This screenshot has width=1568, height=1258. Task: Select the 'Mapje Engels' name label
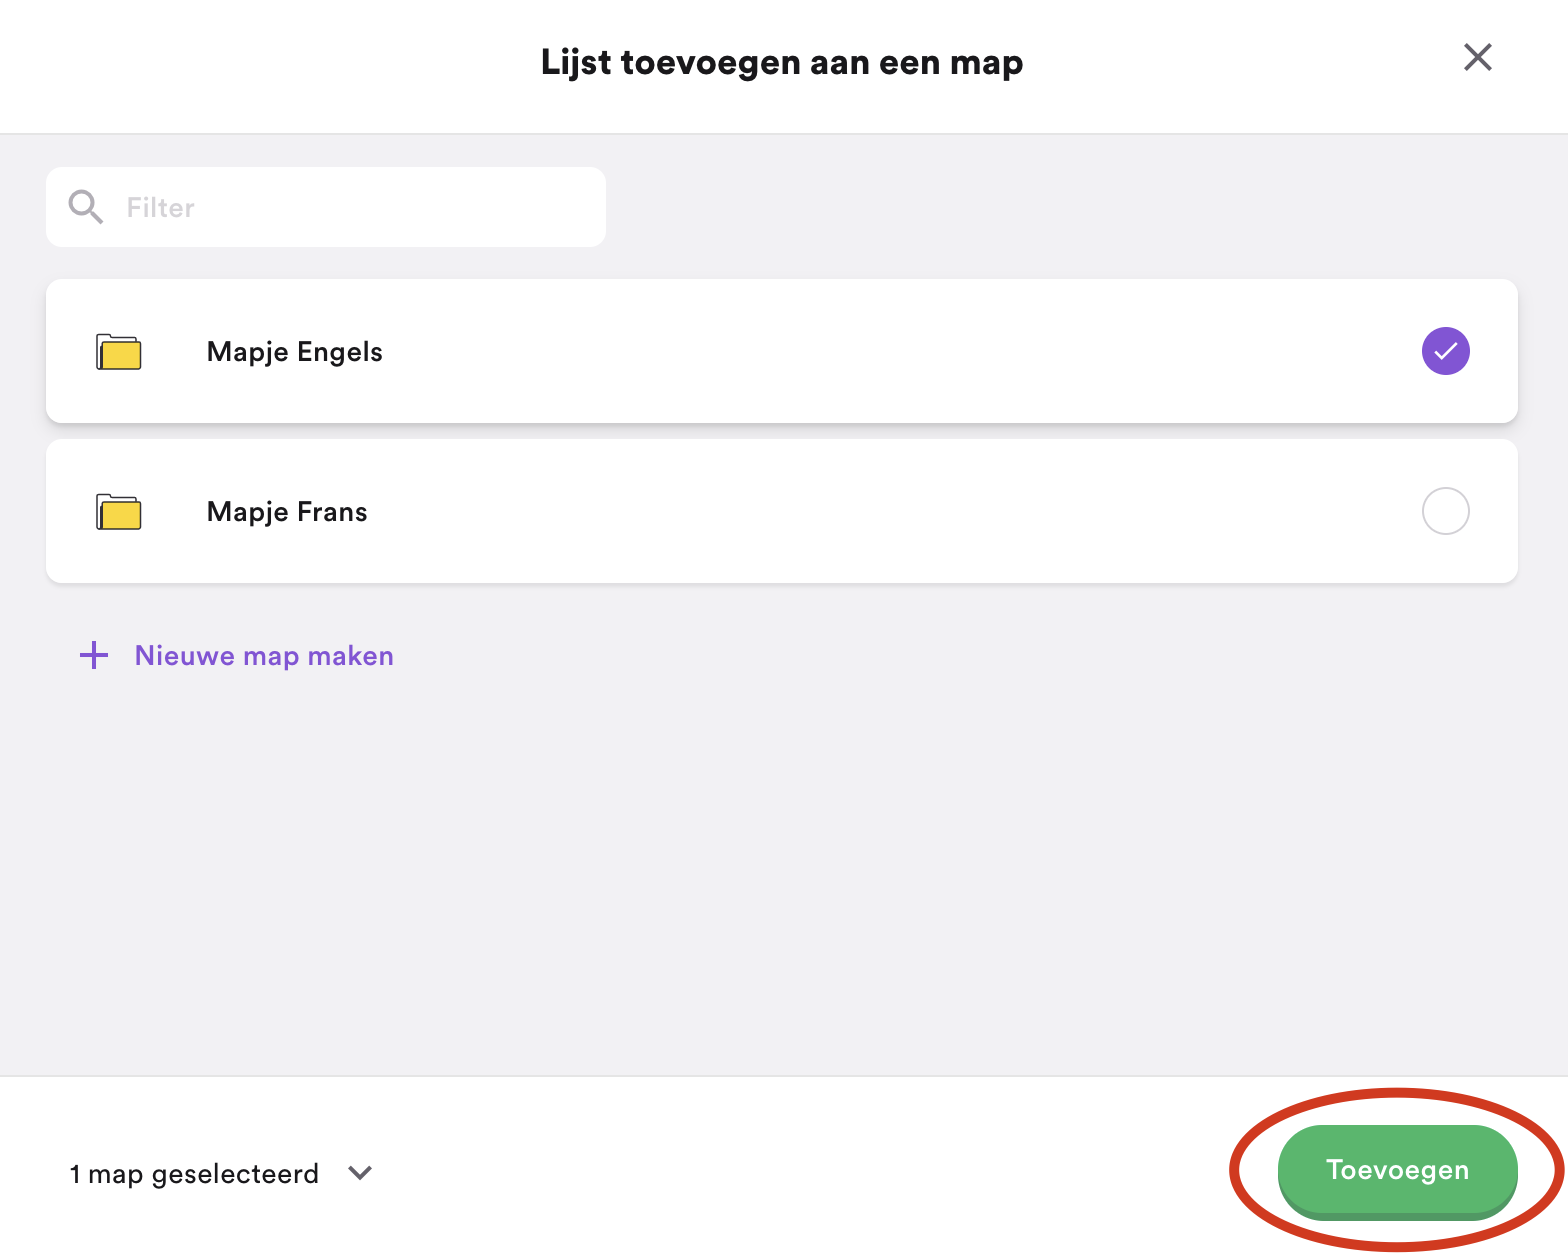(294, 352)
